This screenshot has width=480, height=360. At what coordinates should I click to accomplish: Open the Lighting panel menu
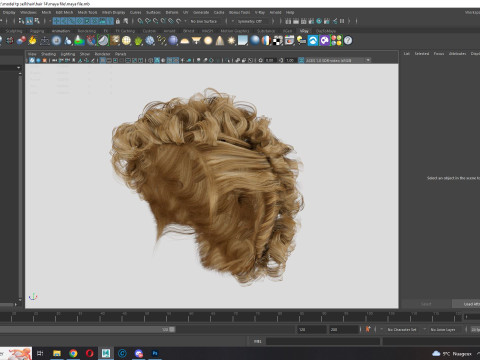[x=68, y=54]
